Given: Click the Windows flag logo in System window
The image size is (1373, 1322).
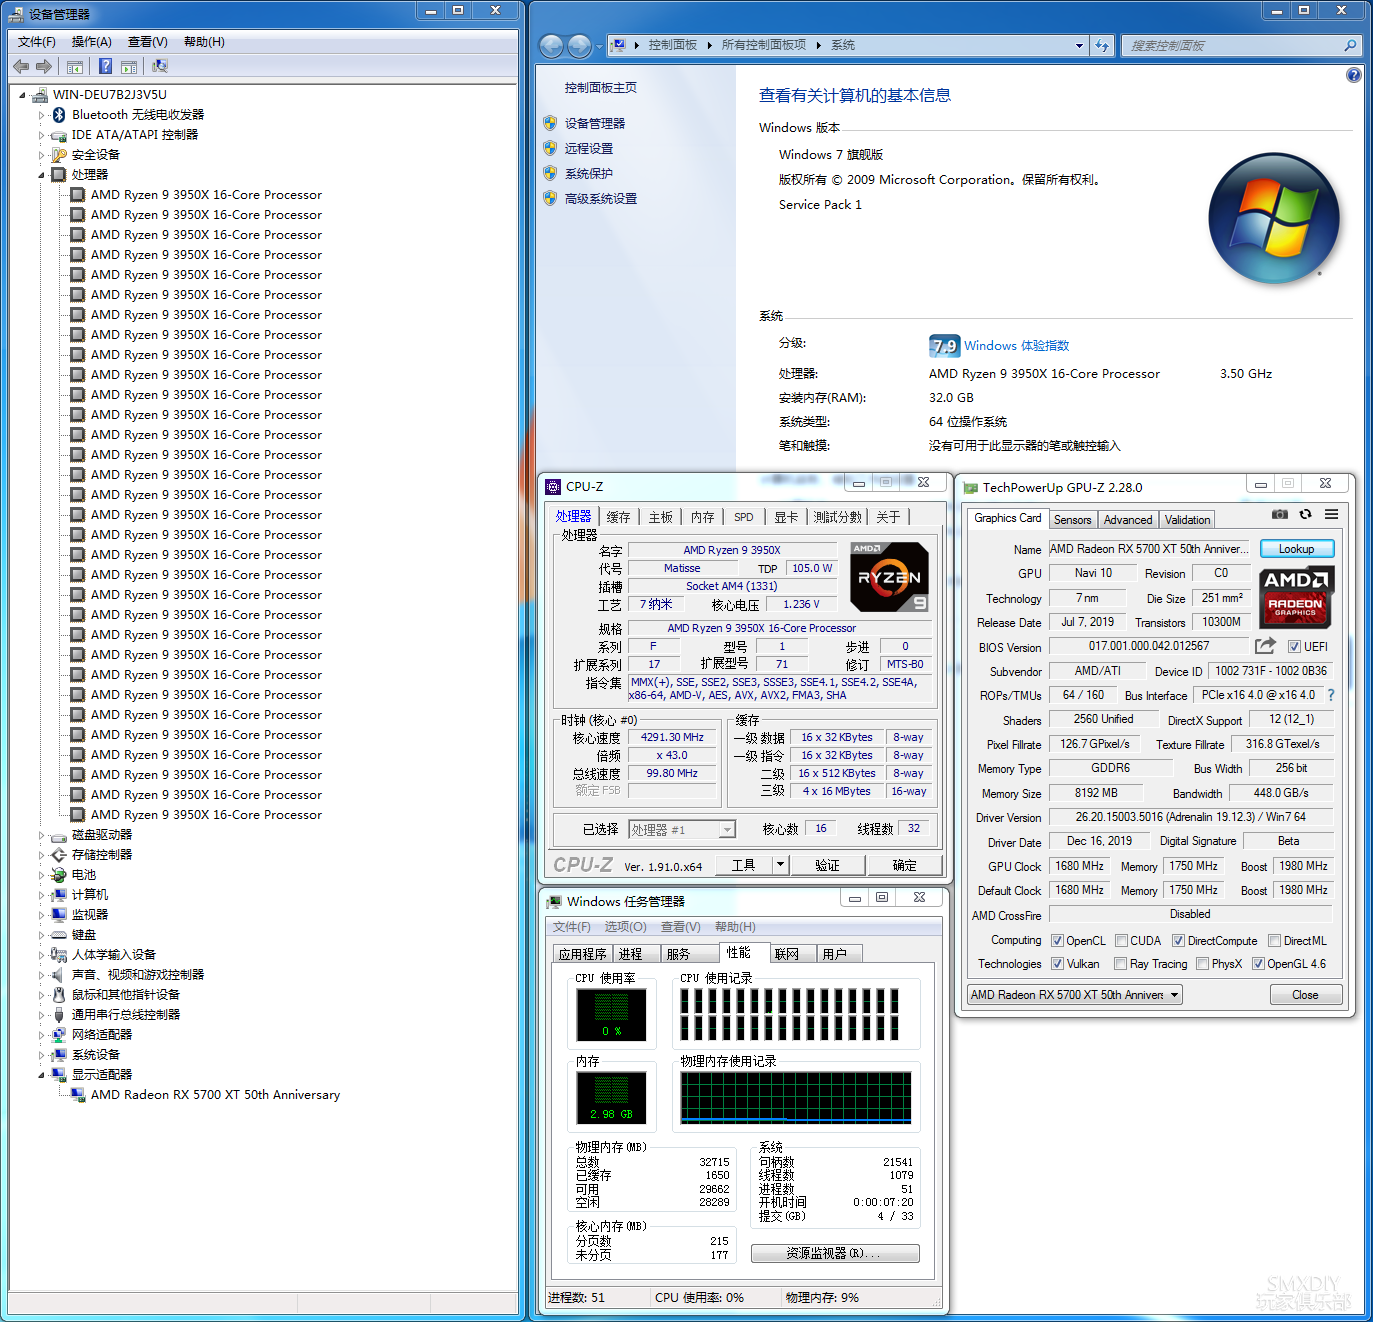Looking at the screenshot, I should pos(1274,218).
